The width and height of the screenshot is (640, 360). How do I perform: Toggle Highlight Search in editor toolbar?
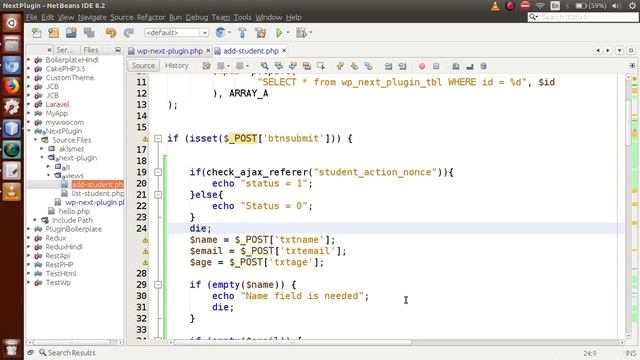307,66
